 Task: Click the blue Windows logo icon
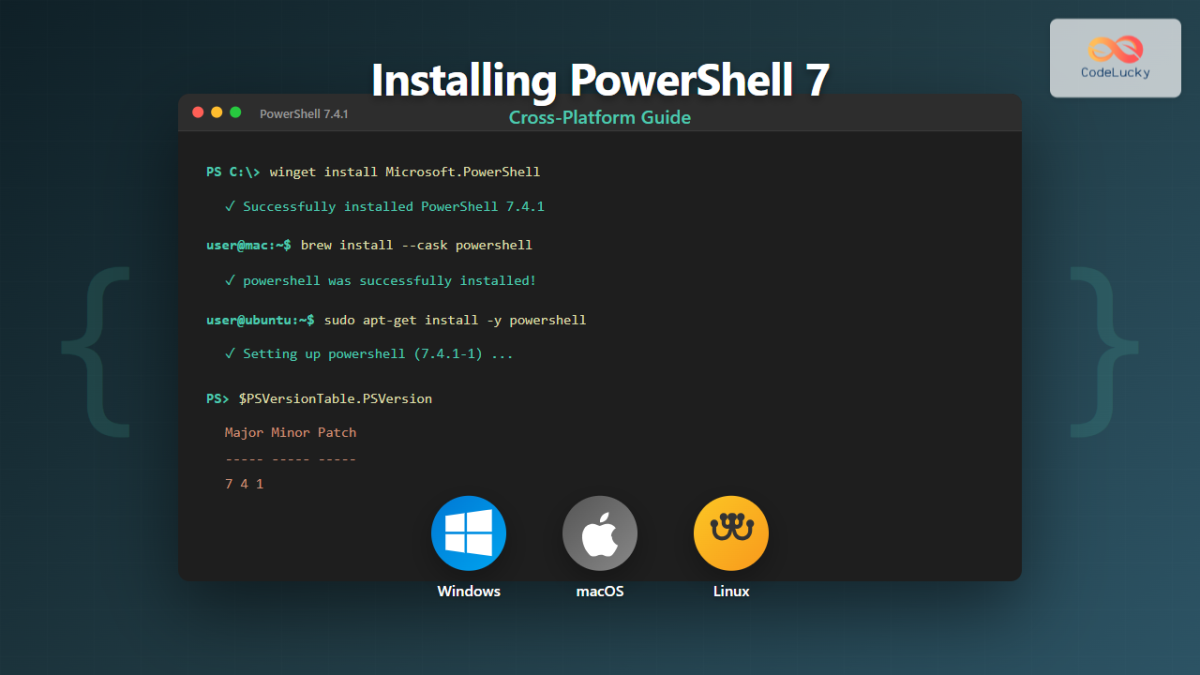click(x=468, y=533)
